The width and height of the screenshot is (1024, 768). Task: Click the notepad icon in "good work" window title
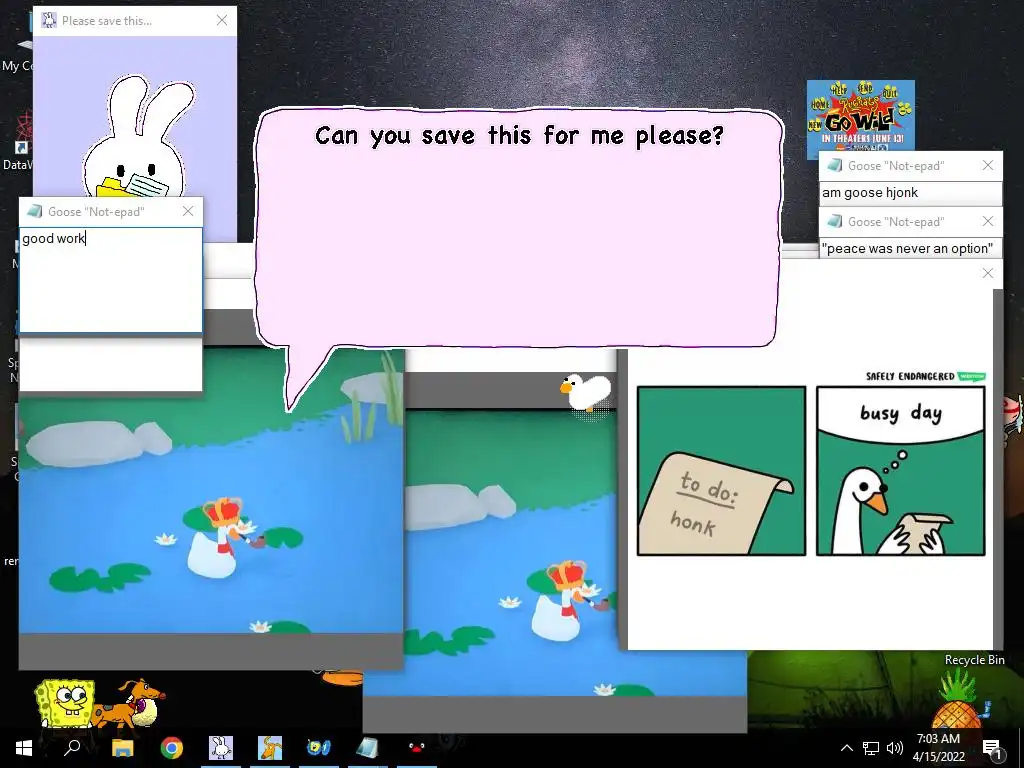(34, 211)
